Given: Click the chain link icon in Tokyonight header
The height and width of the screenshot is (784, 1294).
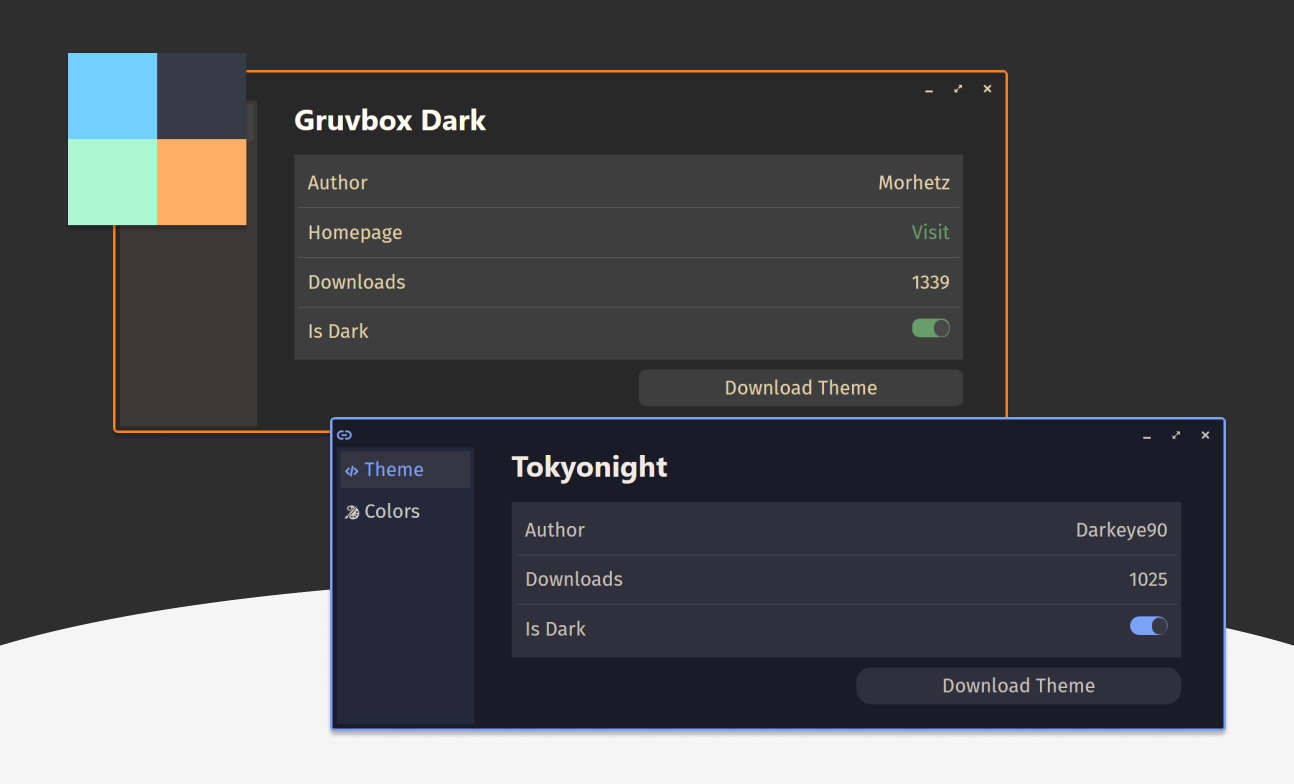Looking at the screenshot, I should tap(344, 435).
